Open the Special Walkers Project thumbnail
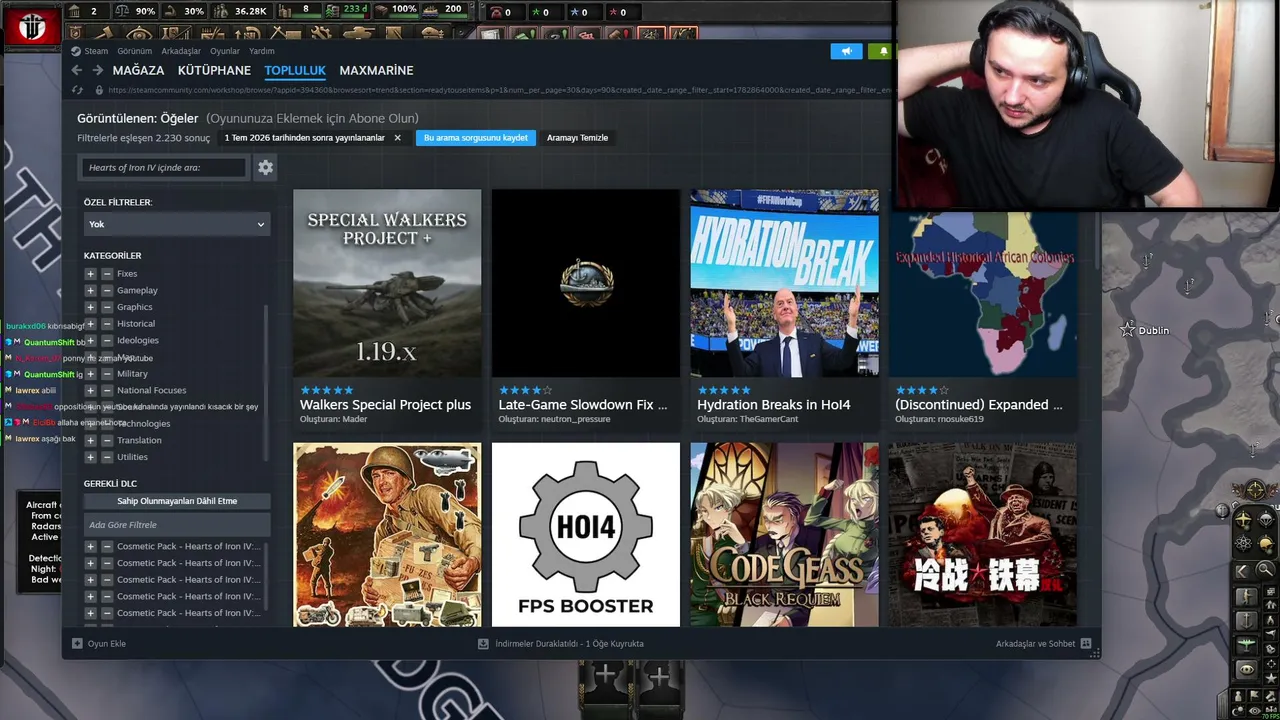Image resolution: width=1280 pixels, height=720 pixels. click(x=387, y=283)
